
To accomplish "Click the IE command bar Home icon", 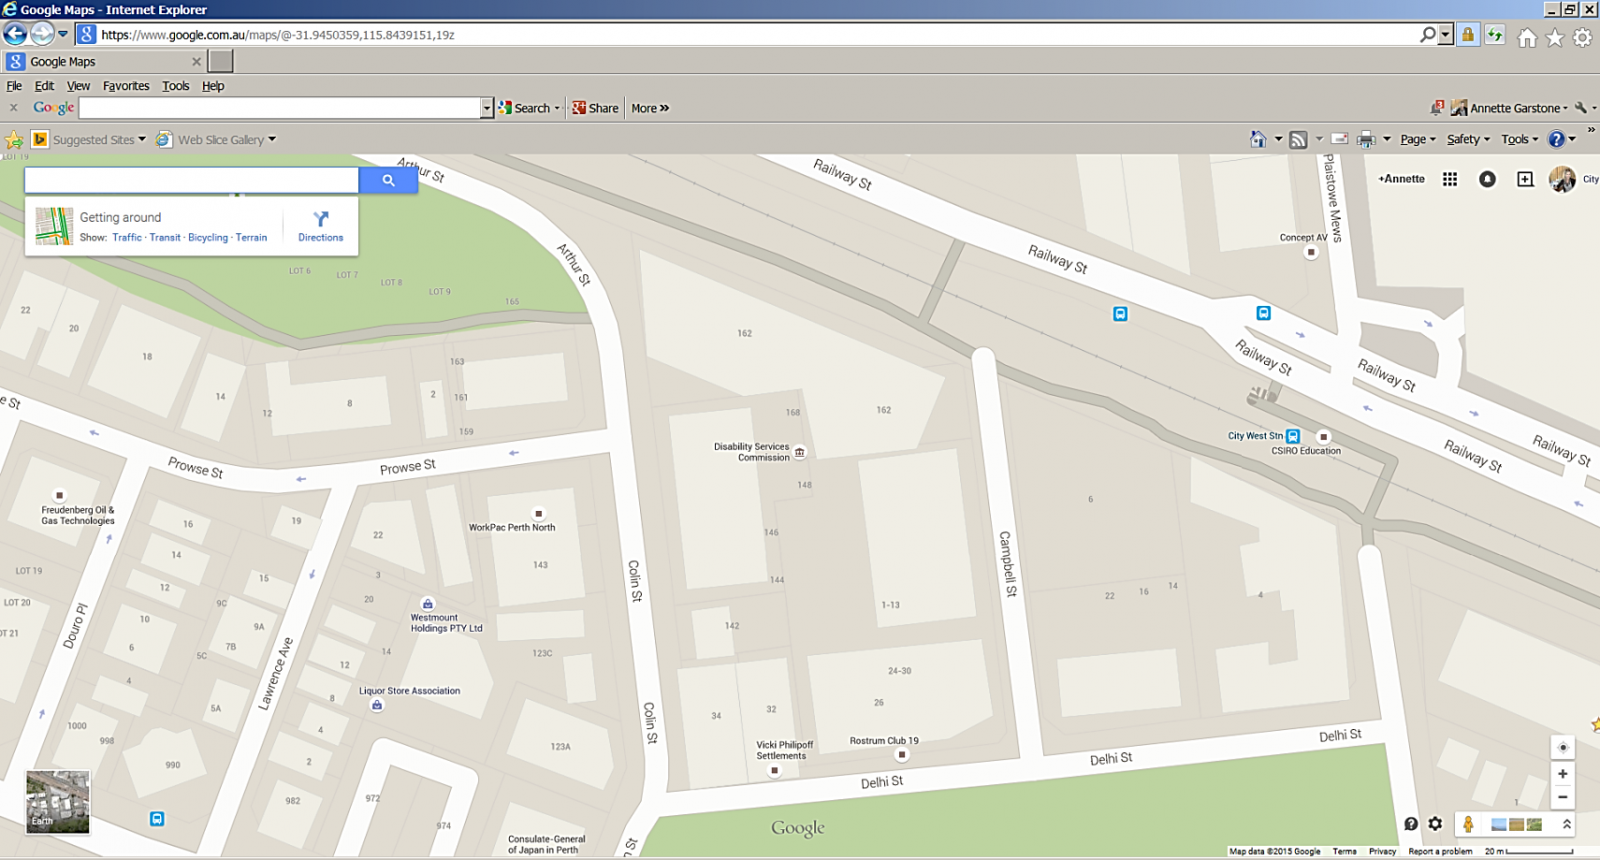I will 1258,139.
